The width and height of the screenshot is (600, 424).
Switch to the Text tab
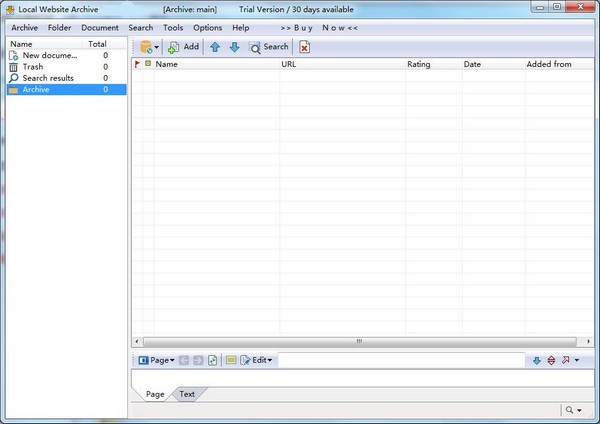187,394
